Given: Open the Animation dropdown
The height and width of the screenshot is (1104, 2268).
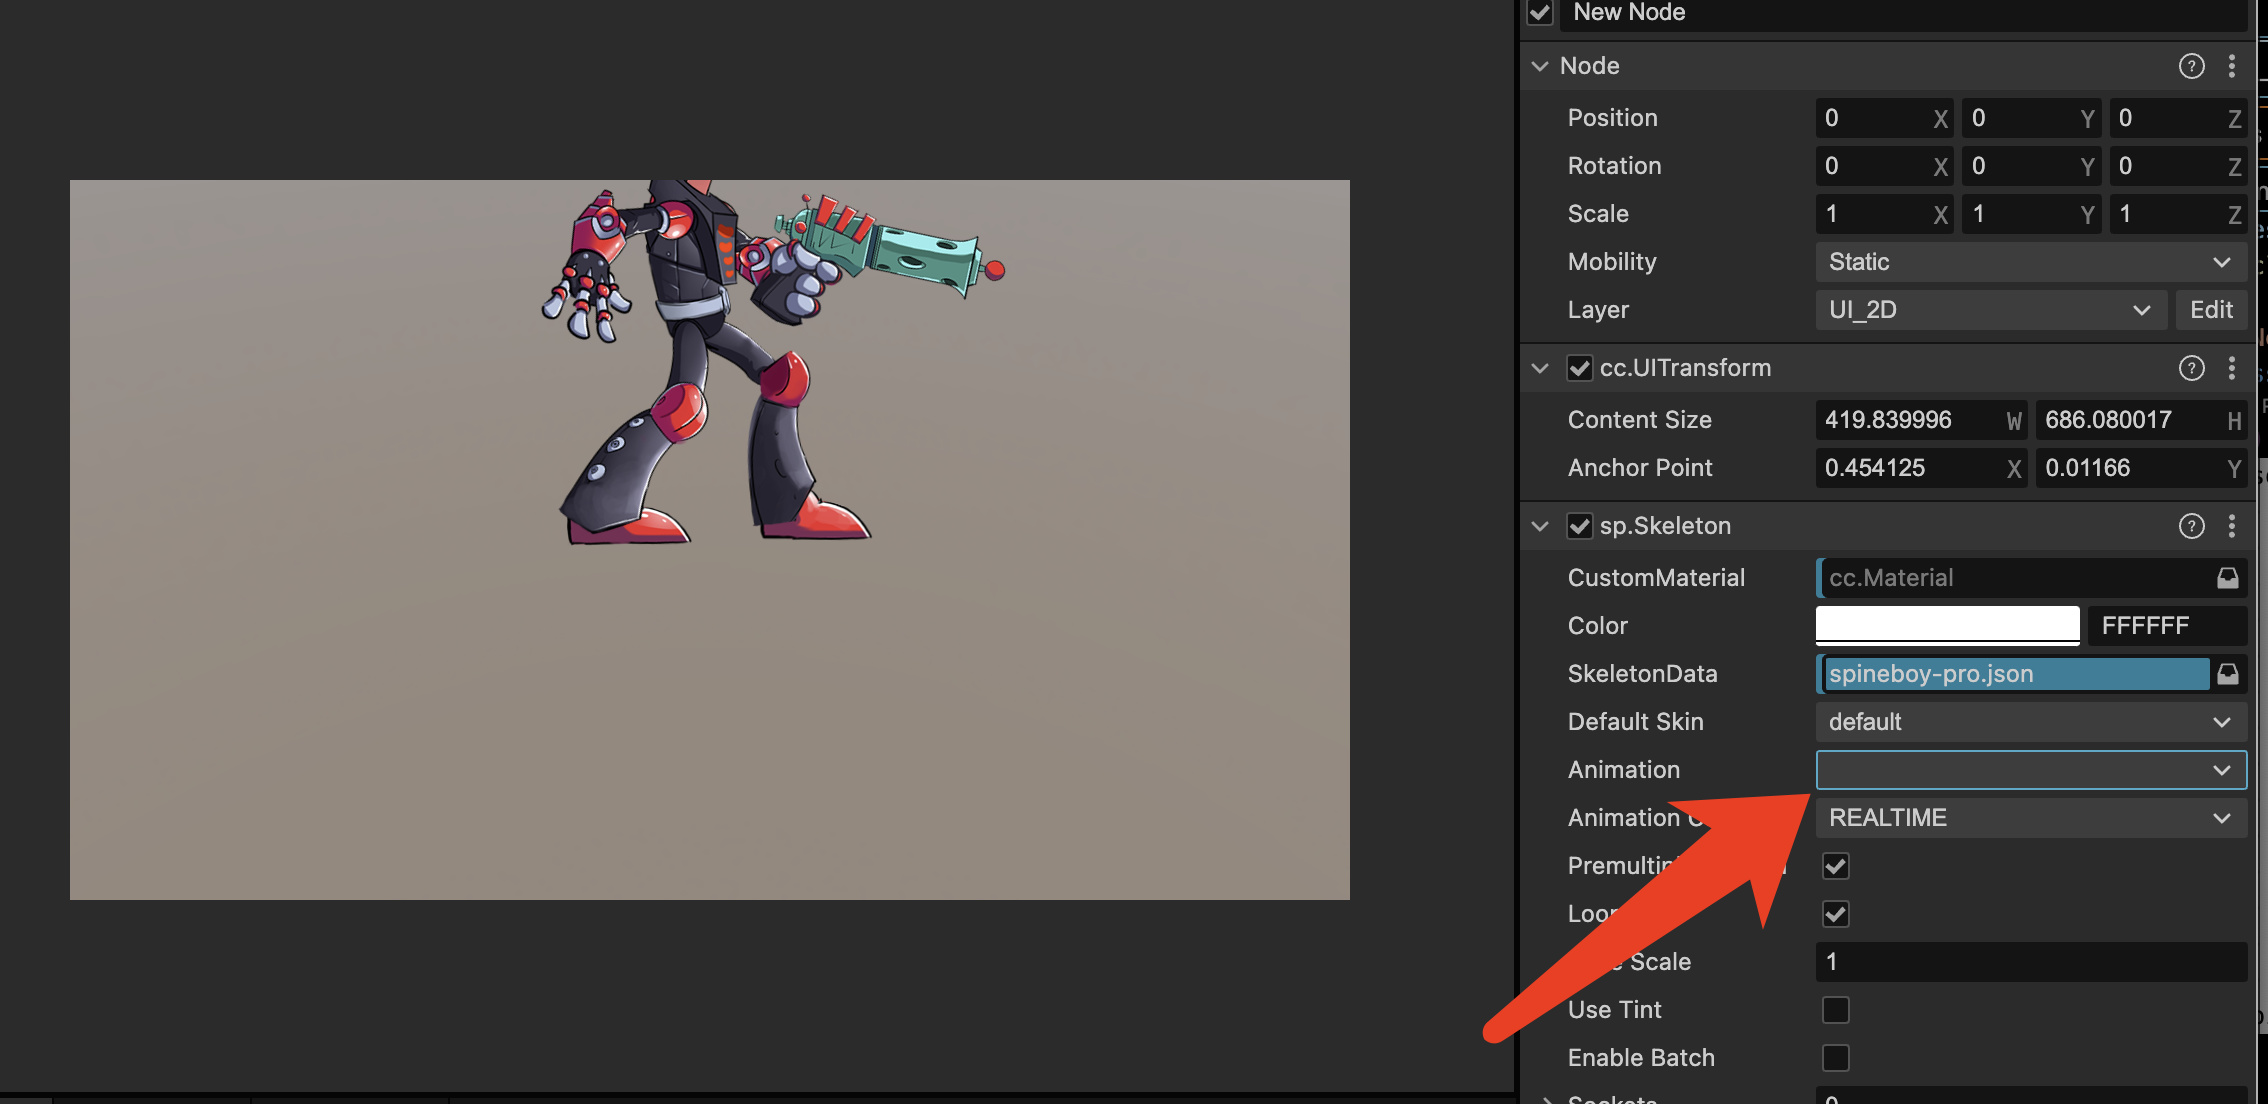Looking at the screenshot, I should coord(2030,770).
